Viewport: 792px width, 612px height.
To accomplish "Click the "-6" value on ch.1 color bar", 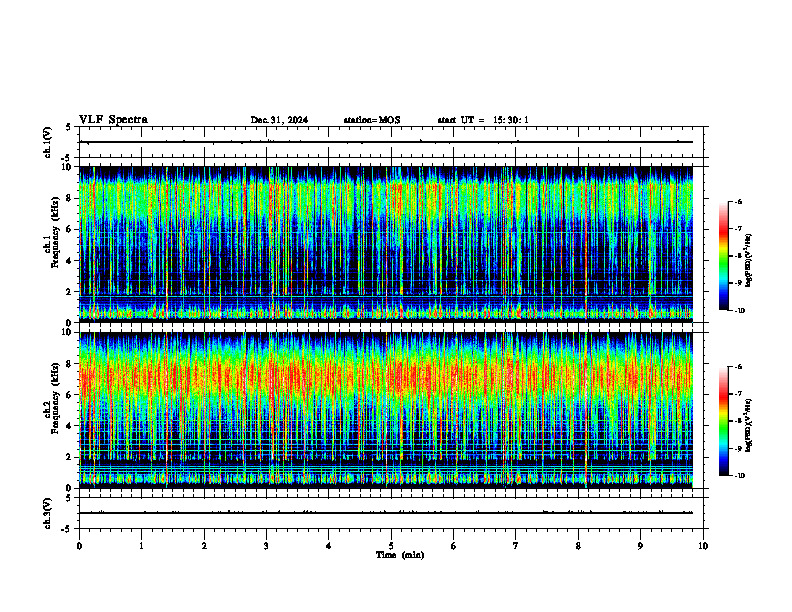I will [739, 202].
